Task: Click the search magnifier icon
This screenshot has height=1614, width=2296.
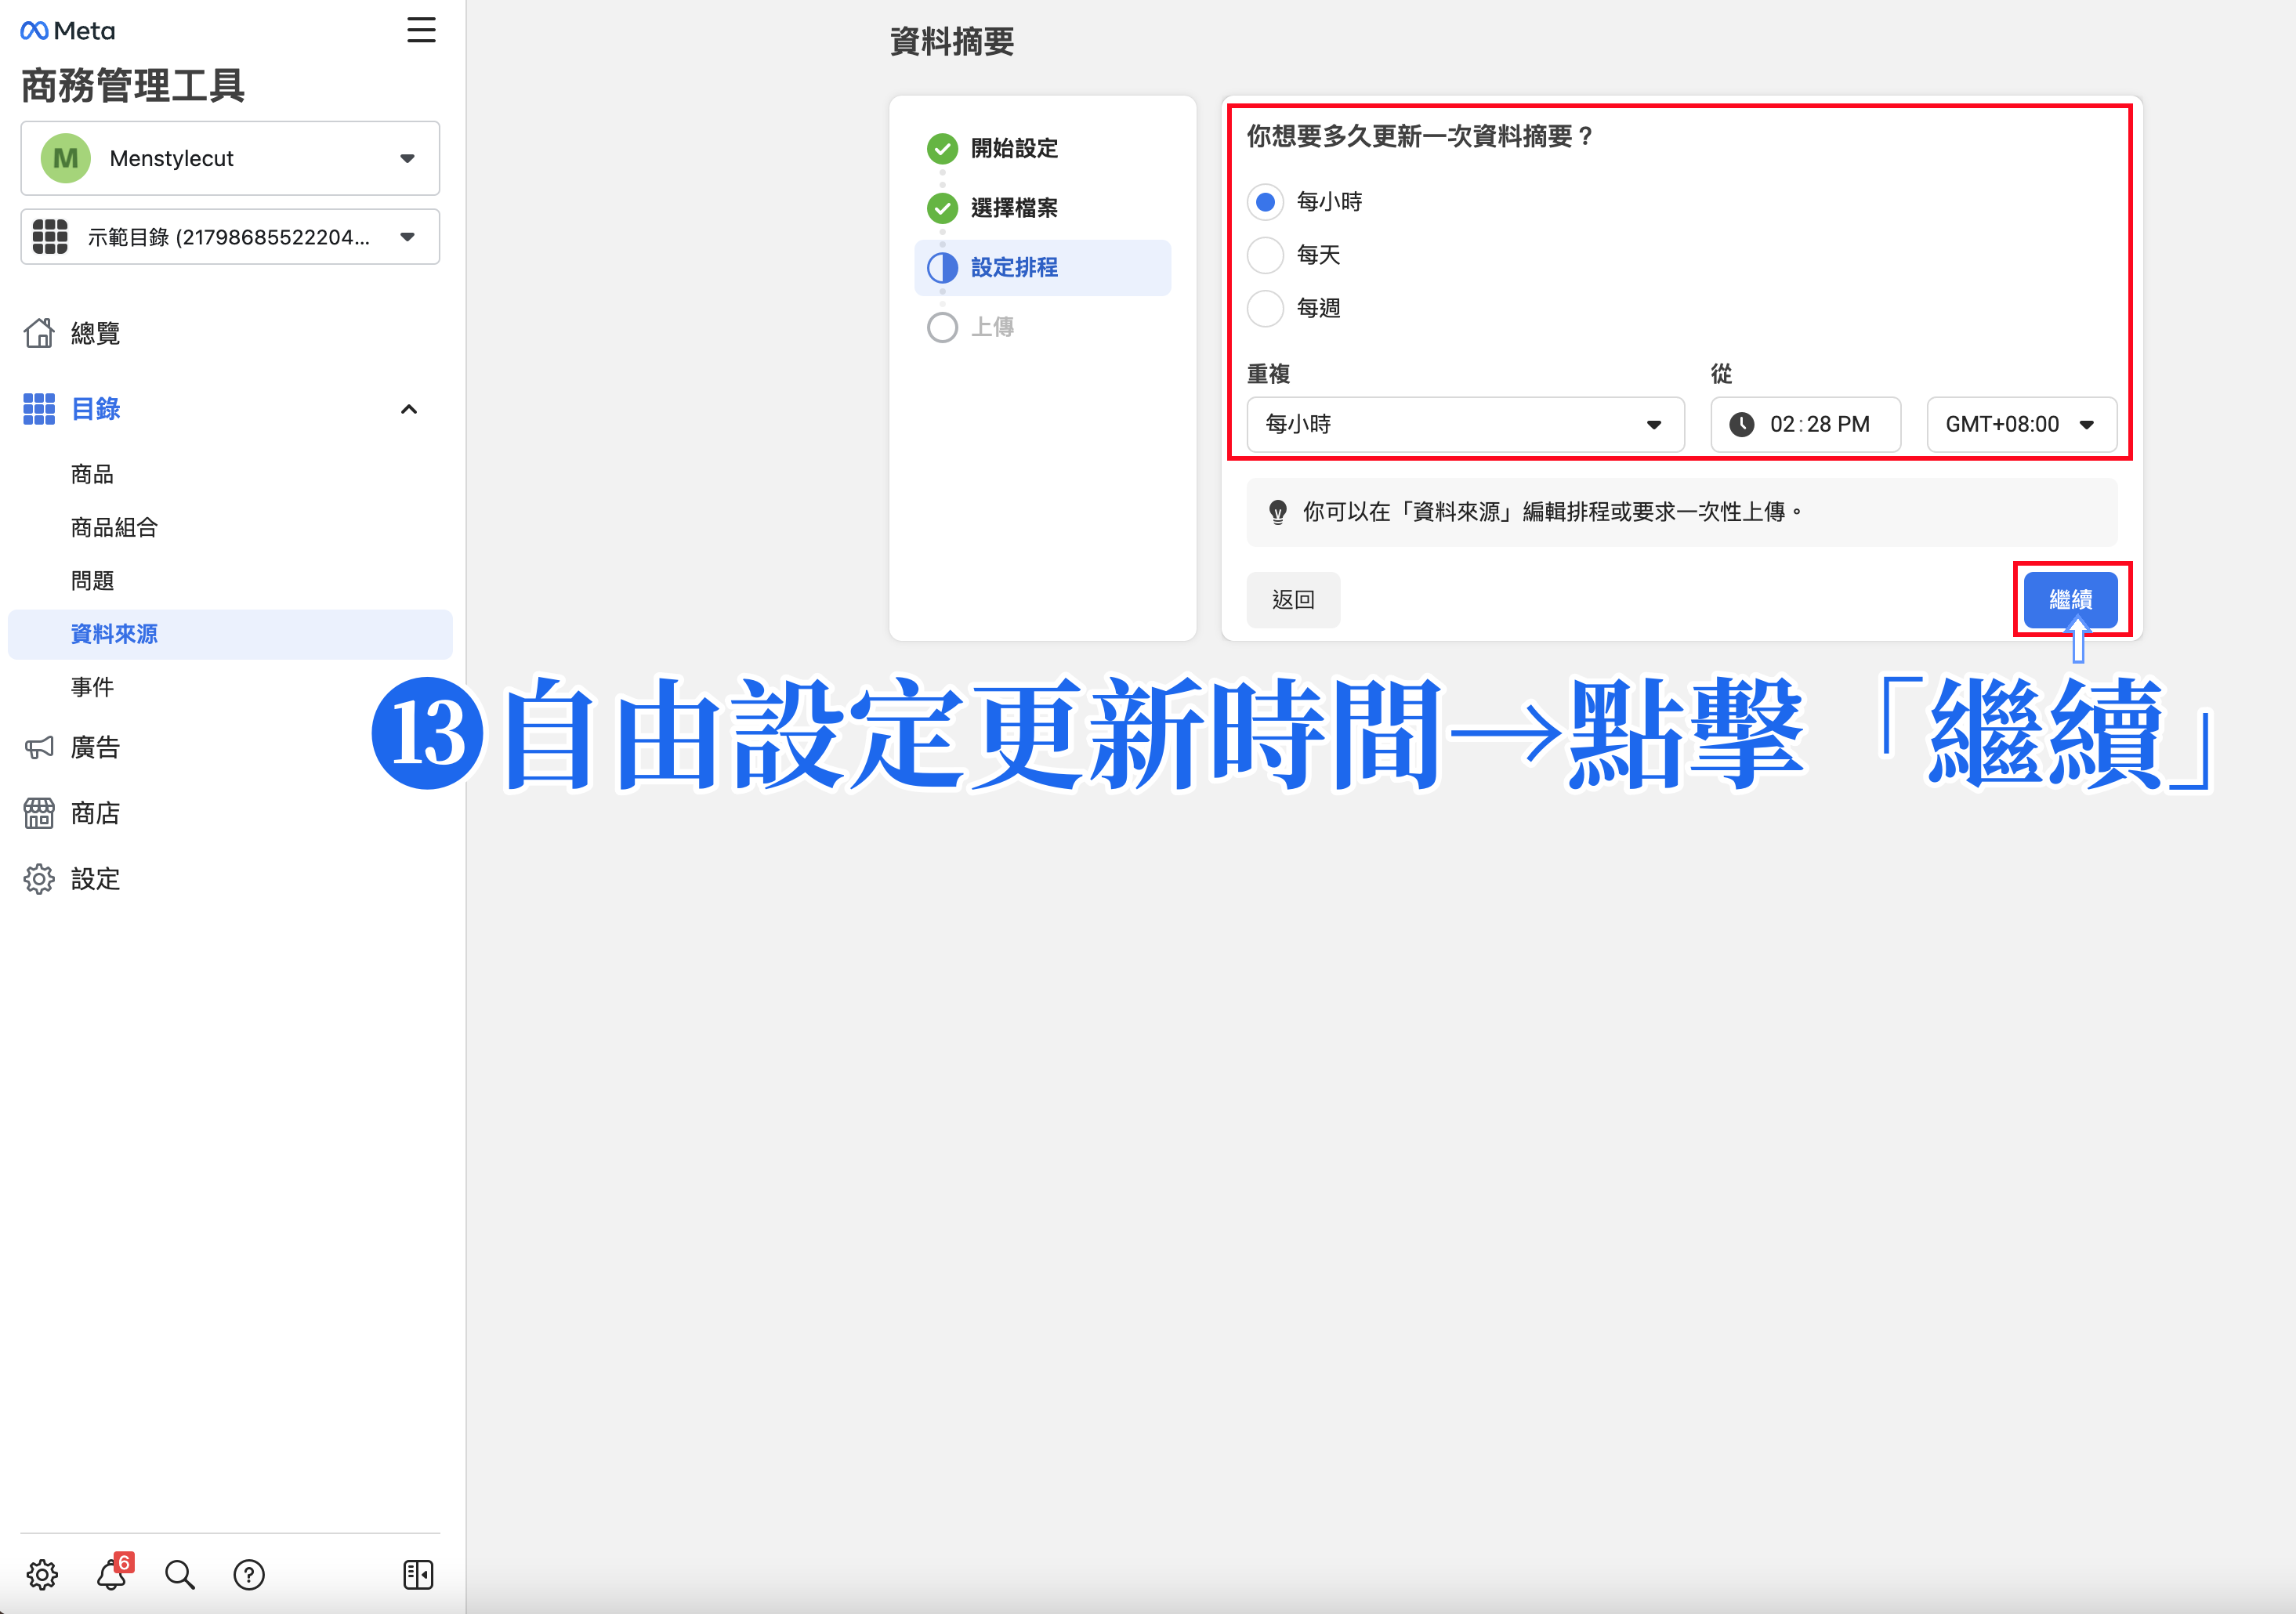Action: click(180, 1575)
